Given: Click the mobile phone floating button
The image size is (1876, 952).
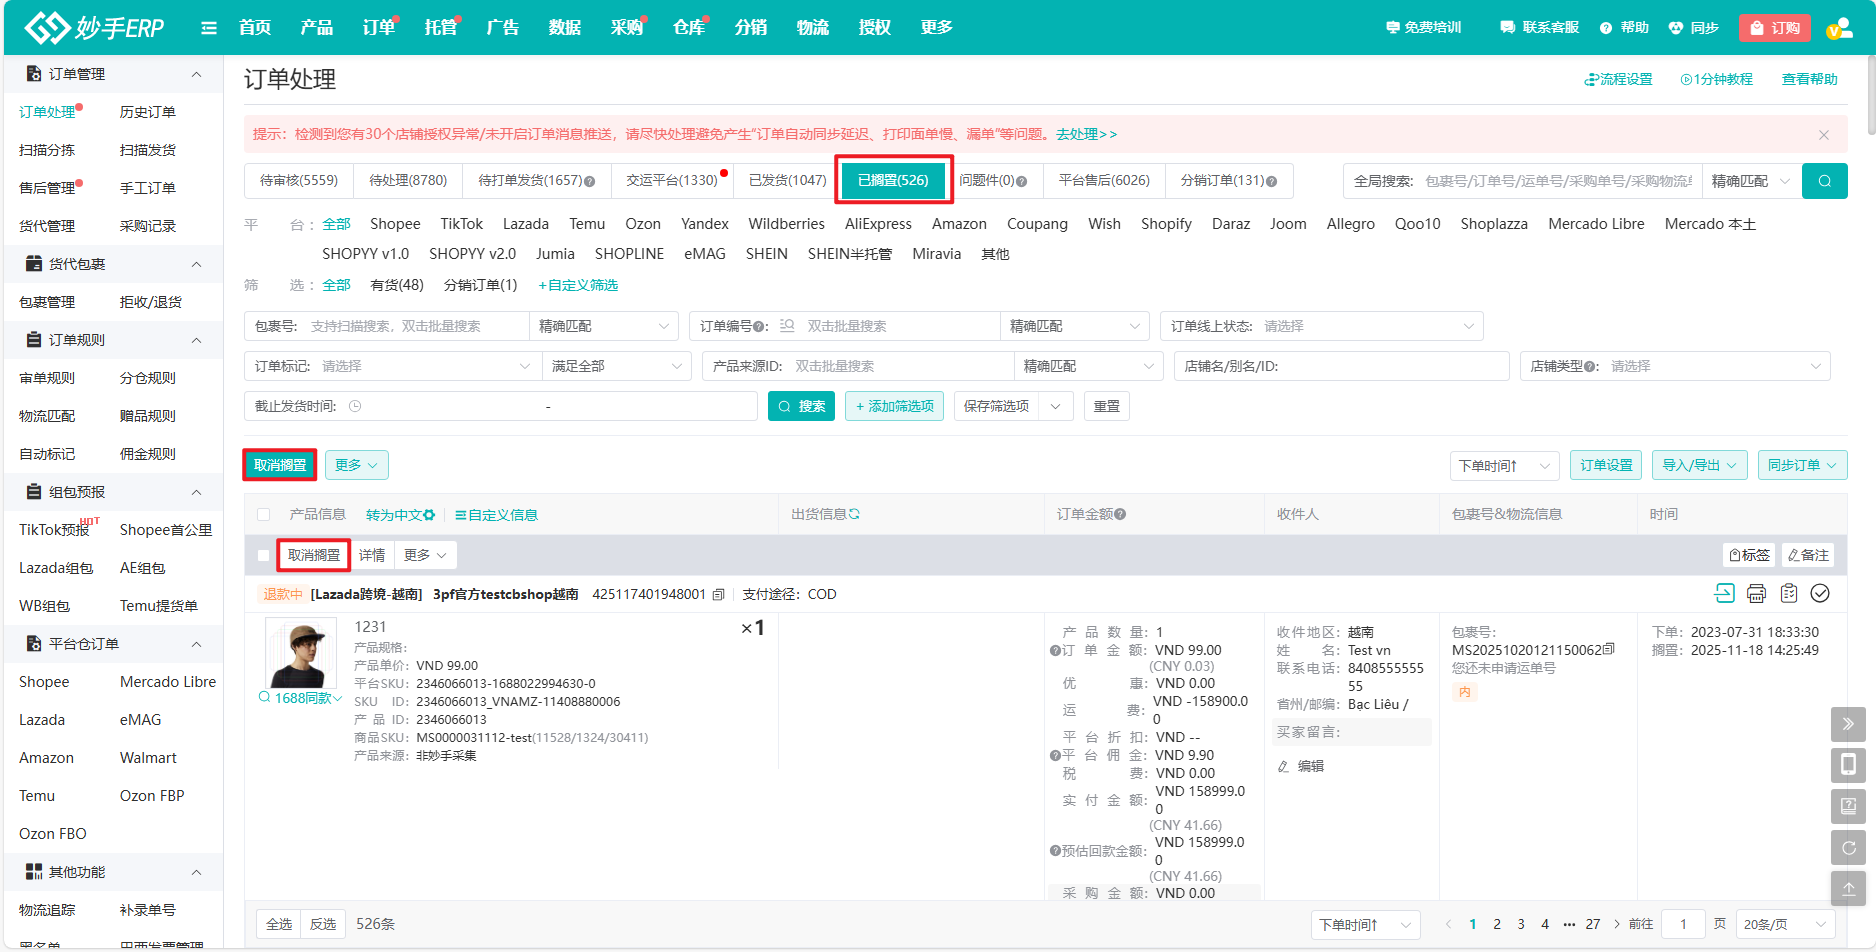Looking at the screenshot, I should click(1848, 765).
